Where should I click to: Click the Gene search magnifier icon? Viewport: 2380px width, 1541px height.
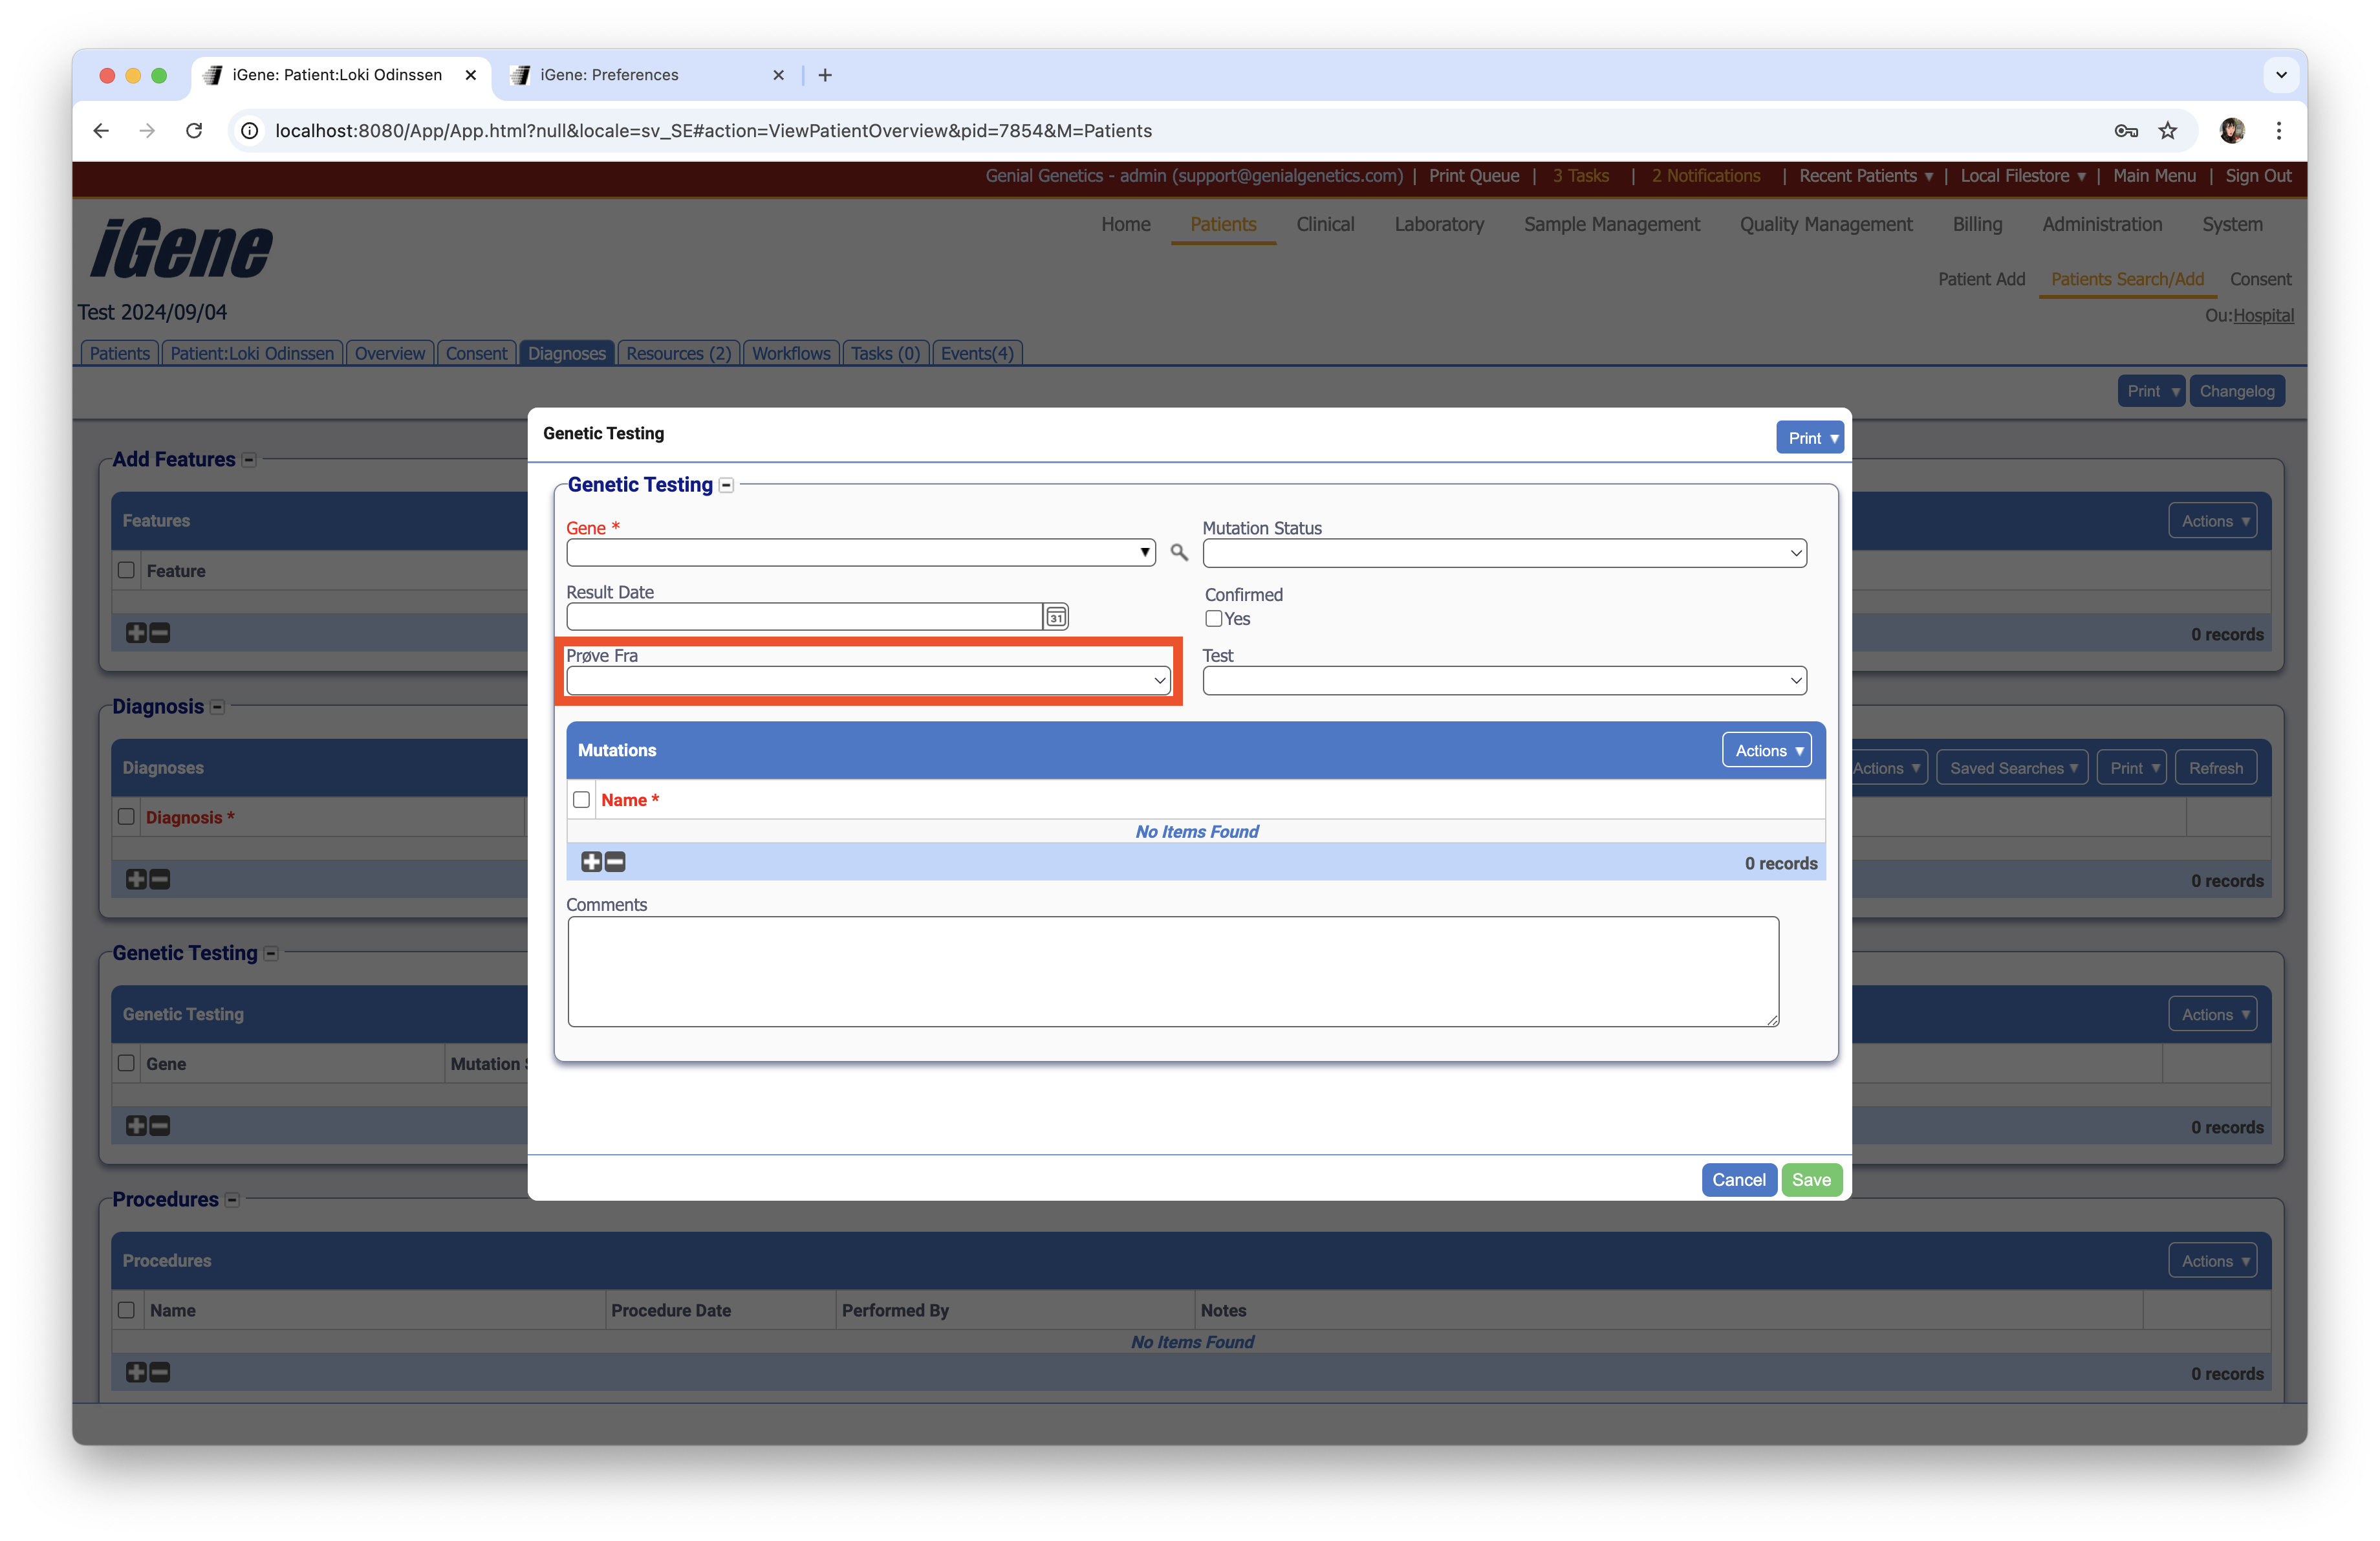point(1179,552)
